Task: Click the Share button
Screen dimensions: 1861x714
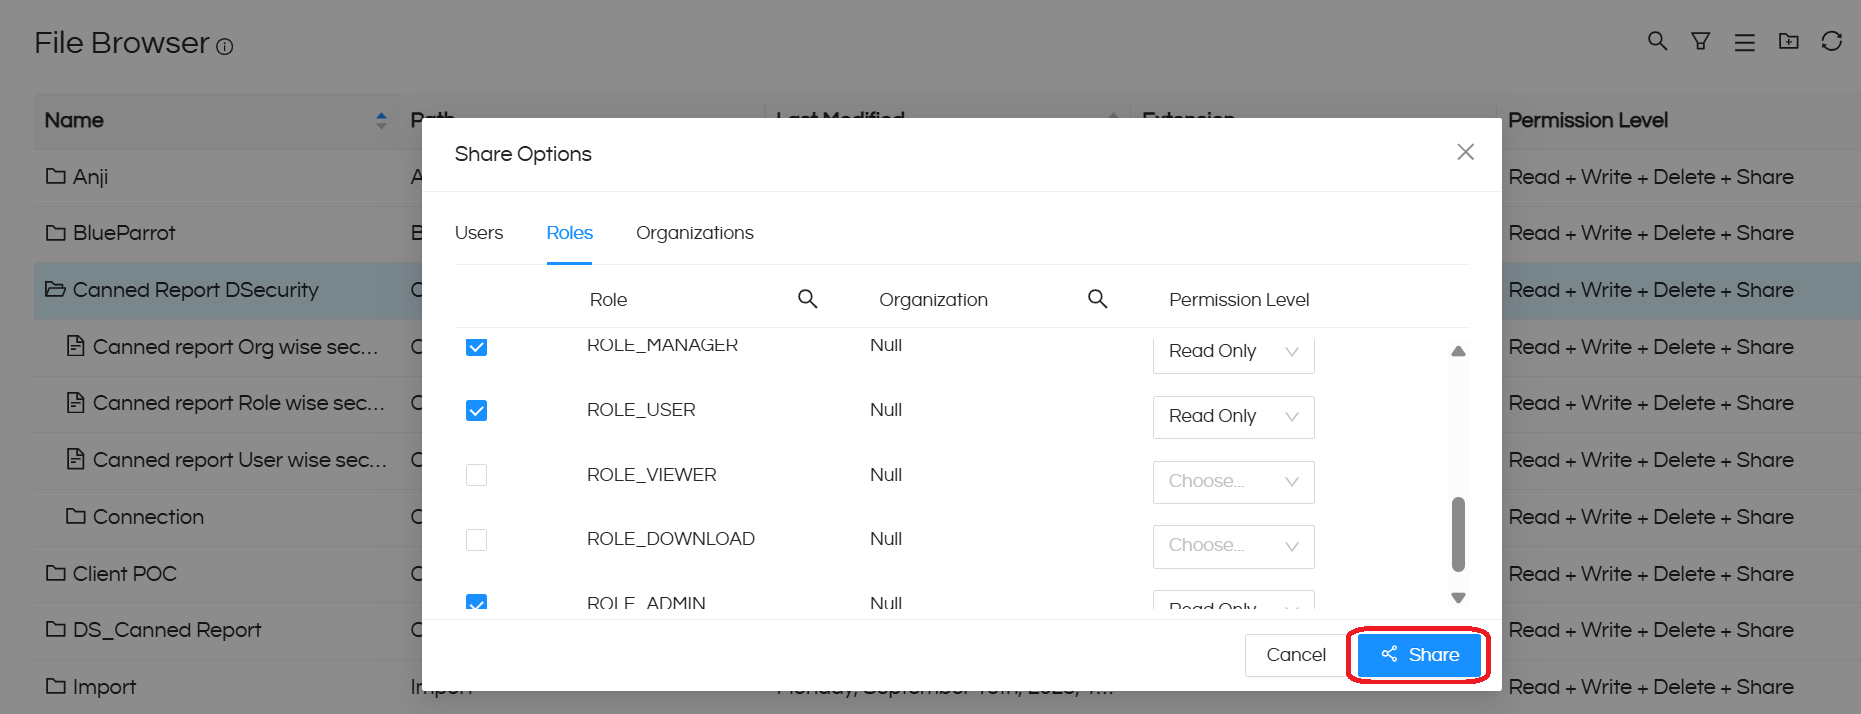Action: [1419, 655]
